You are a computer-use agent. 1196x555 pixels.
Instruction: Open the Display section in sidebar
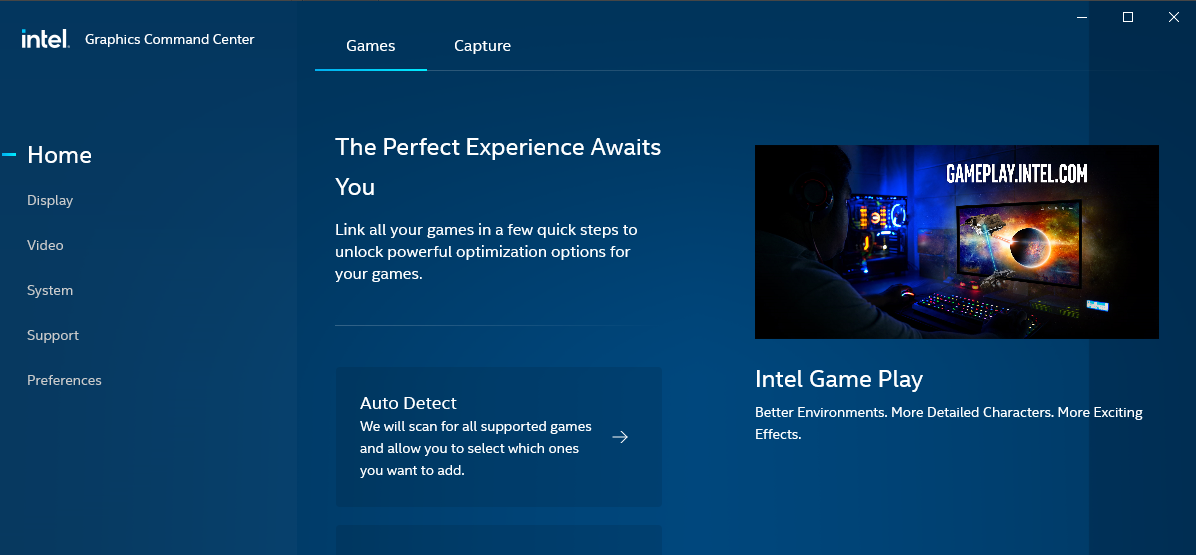tap(50, 201)
